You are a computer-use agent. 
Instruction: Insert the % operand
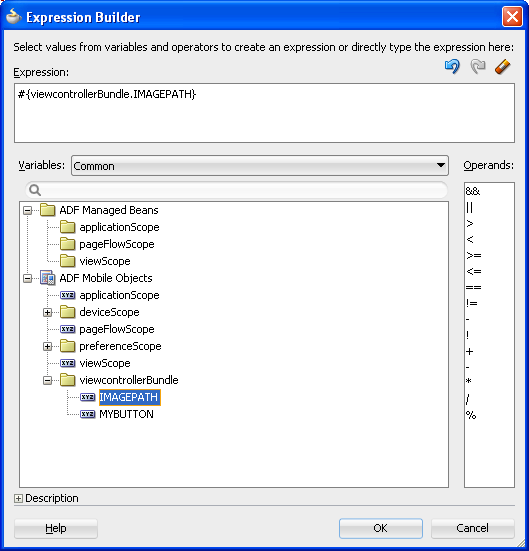pos(471,415)
